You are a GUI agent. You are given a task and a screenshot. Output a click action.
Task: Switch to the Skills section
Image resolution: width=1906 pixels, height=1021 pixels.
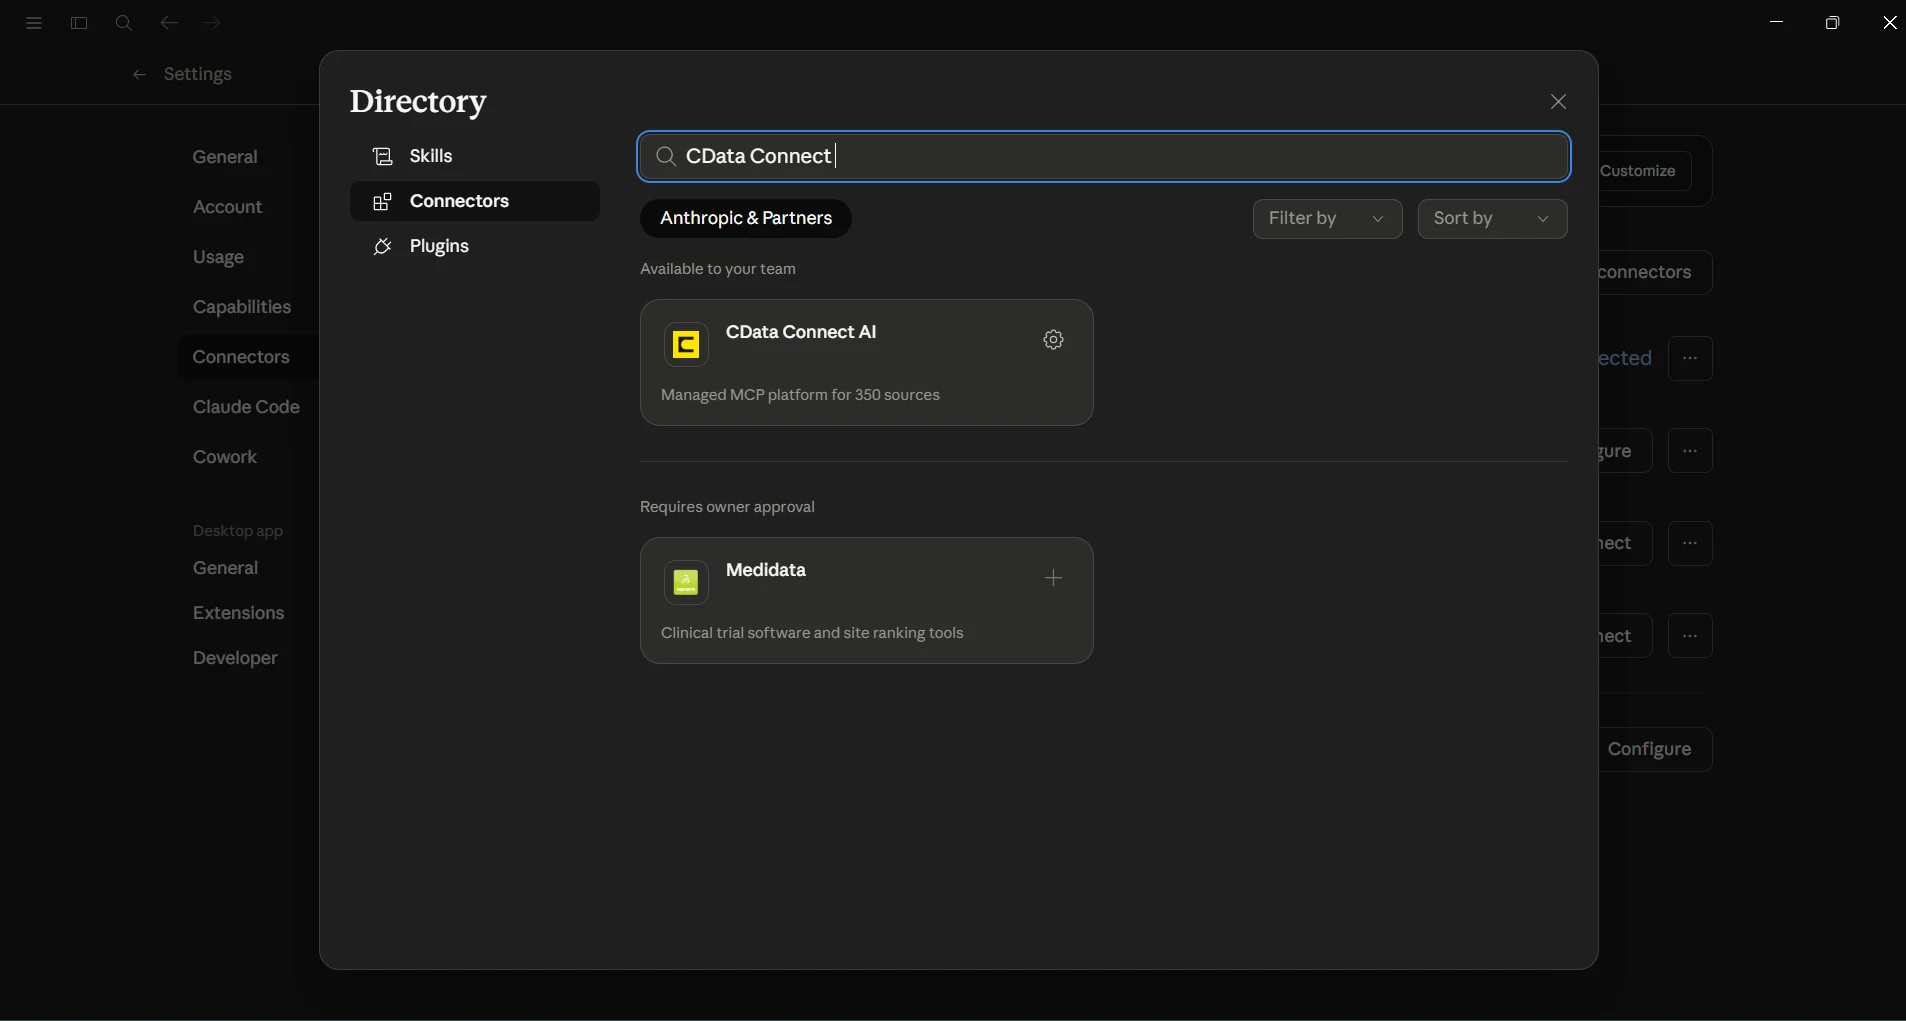(474, 156)
